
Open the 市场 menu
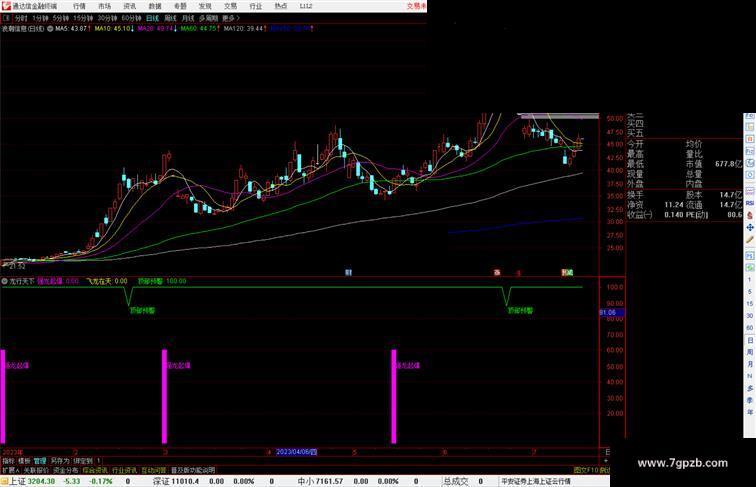104,6
